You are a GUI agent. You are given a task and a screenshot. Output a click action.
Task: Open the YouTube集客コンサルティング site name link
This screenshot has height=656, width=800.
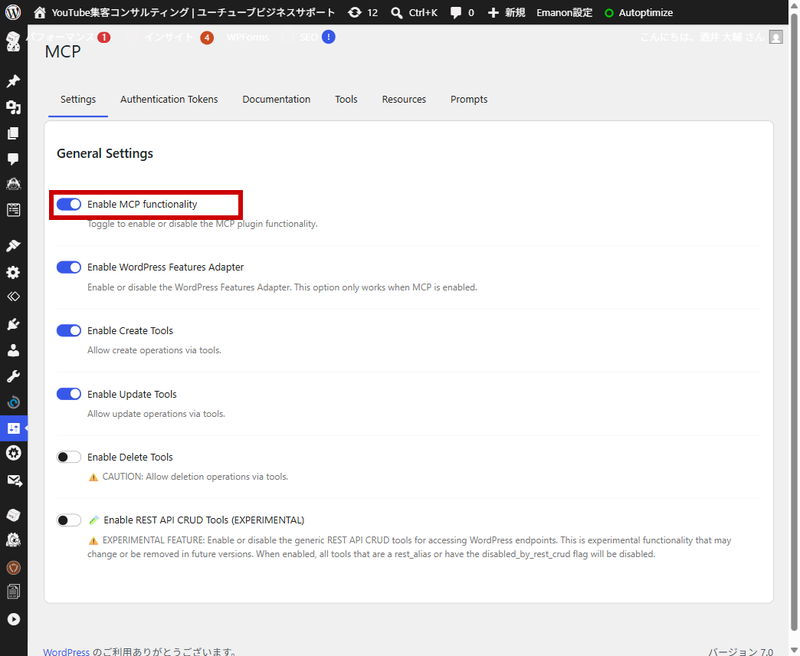pos(193,13)
